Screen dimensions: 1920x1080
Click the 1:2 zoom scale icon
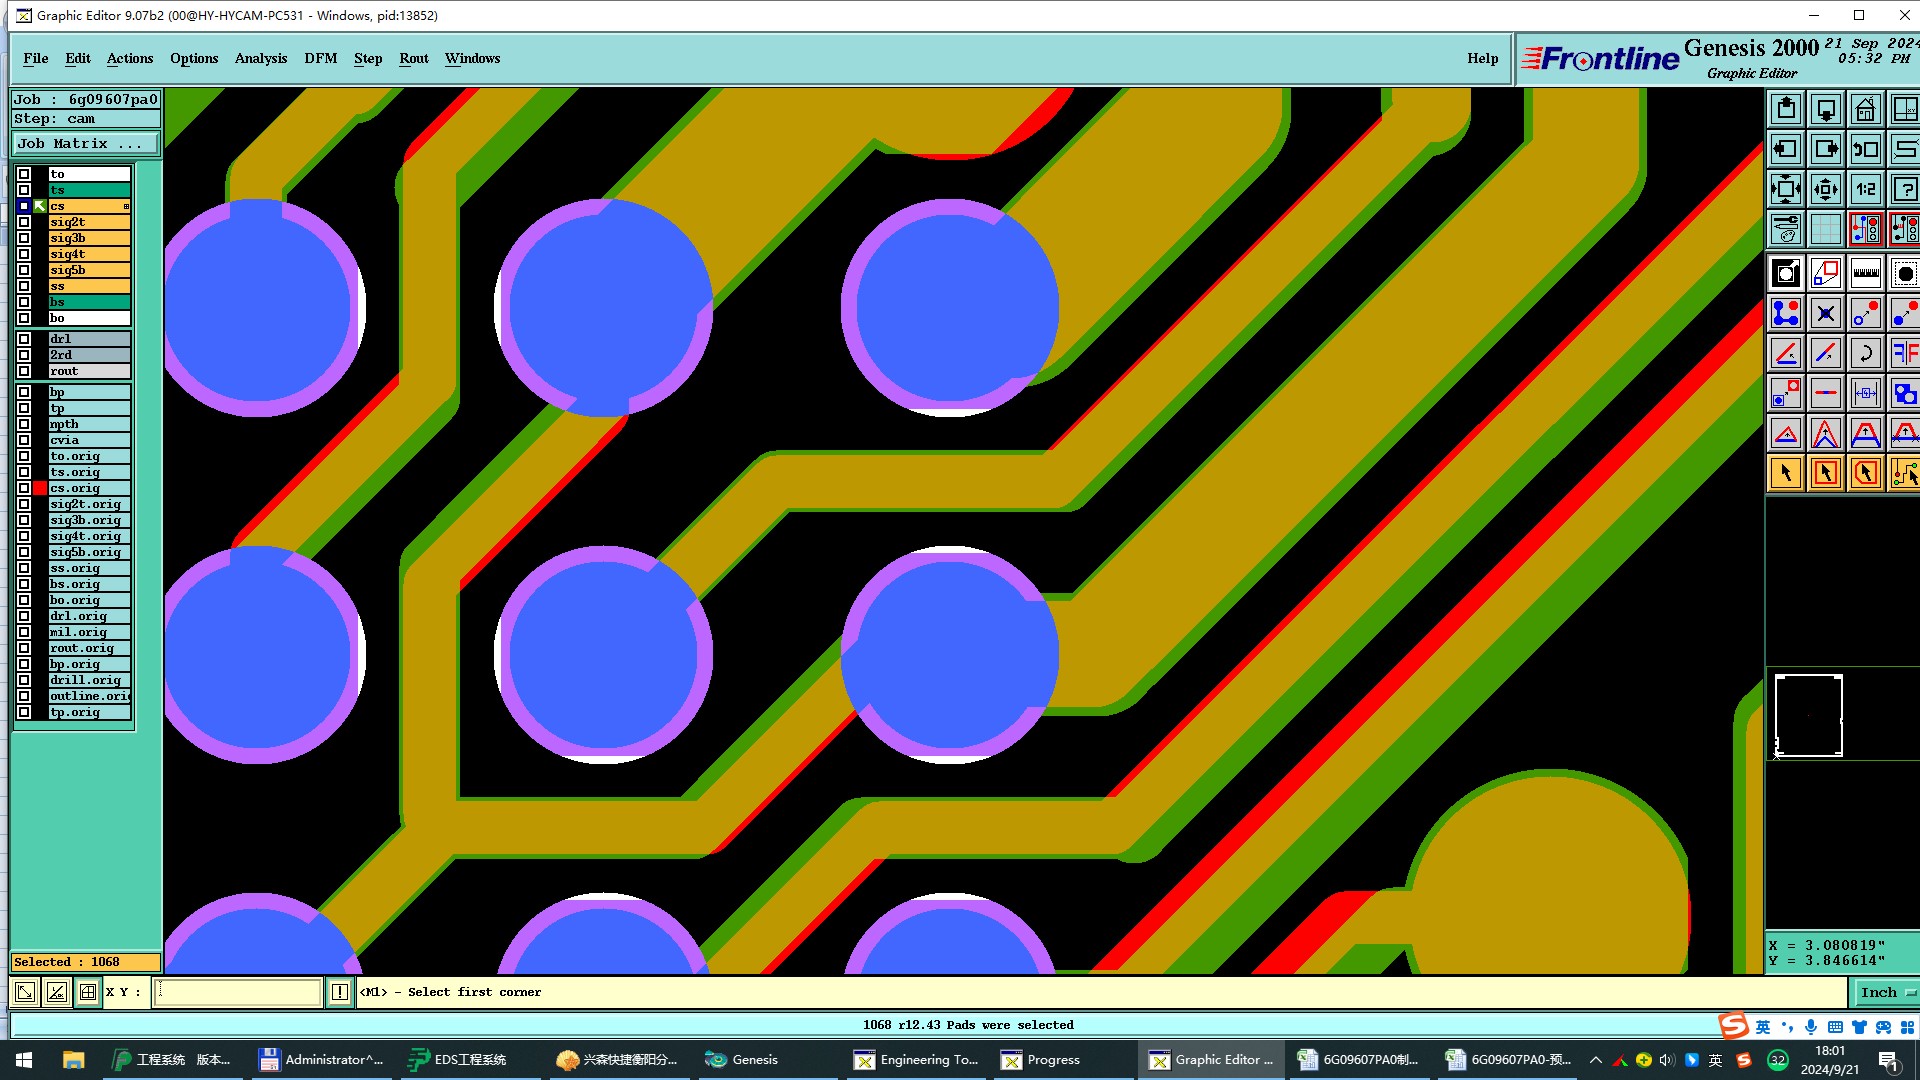click(1865, 189)
